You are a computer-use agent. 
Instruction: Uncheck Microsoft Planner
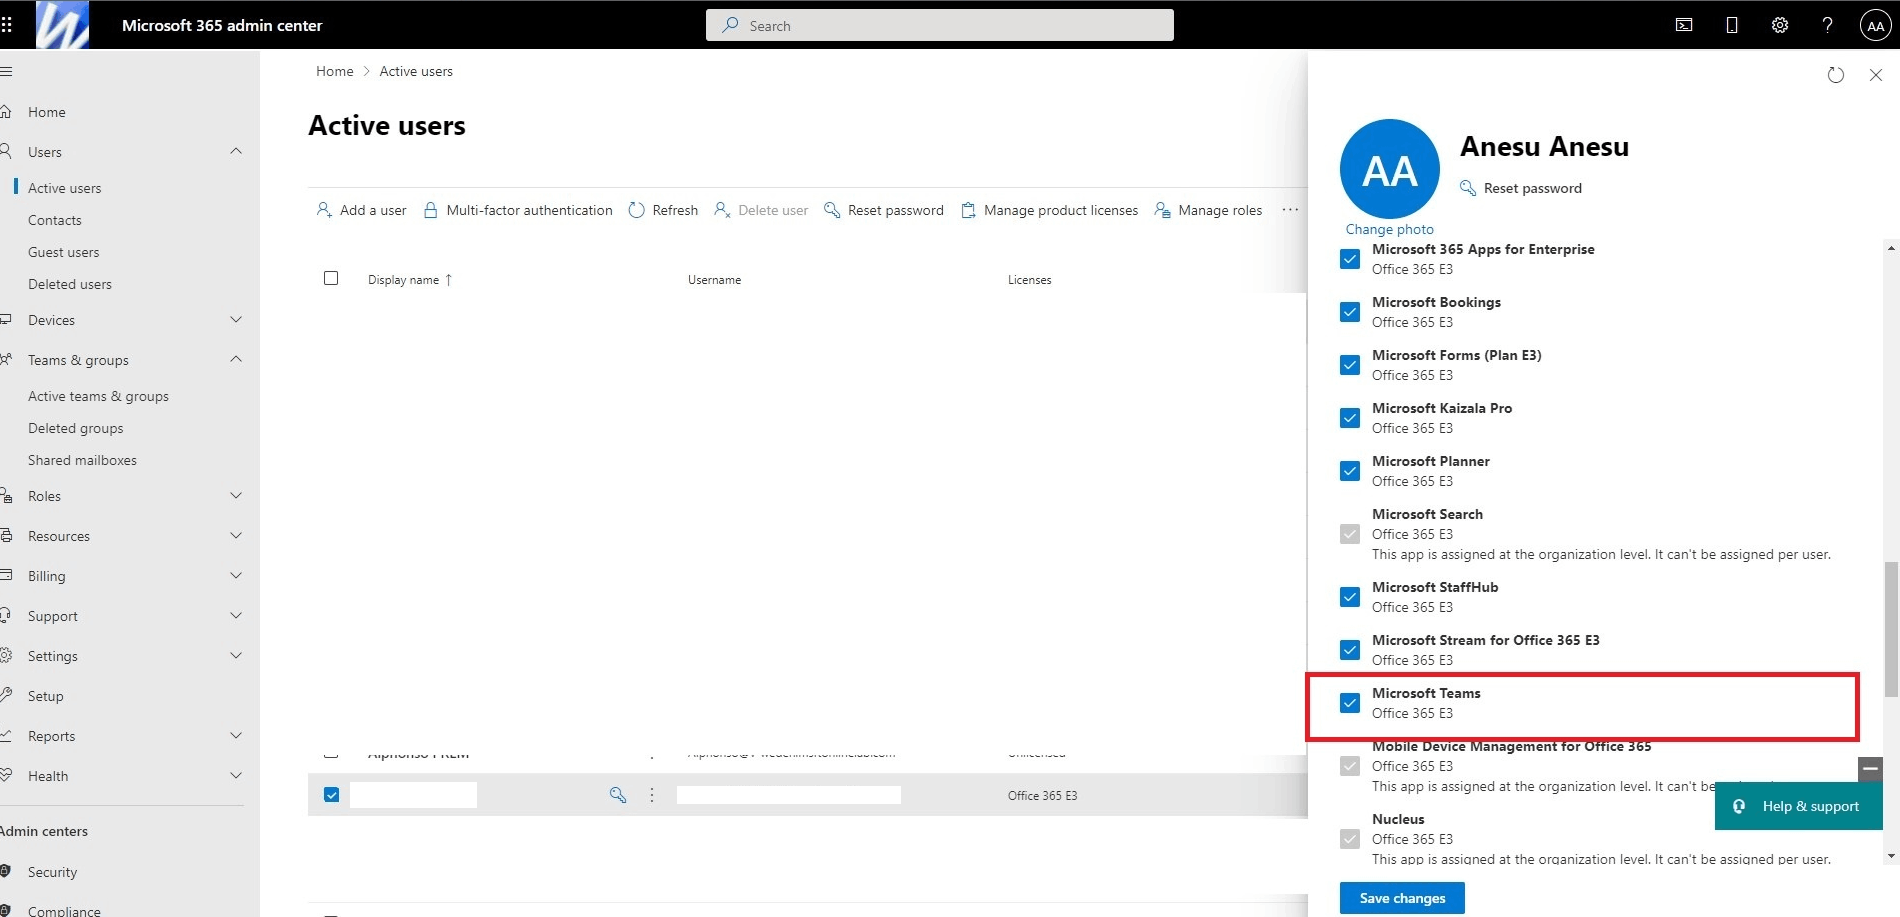point(1350,471)
